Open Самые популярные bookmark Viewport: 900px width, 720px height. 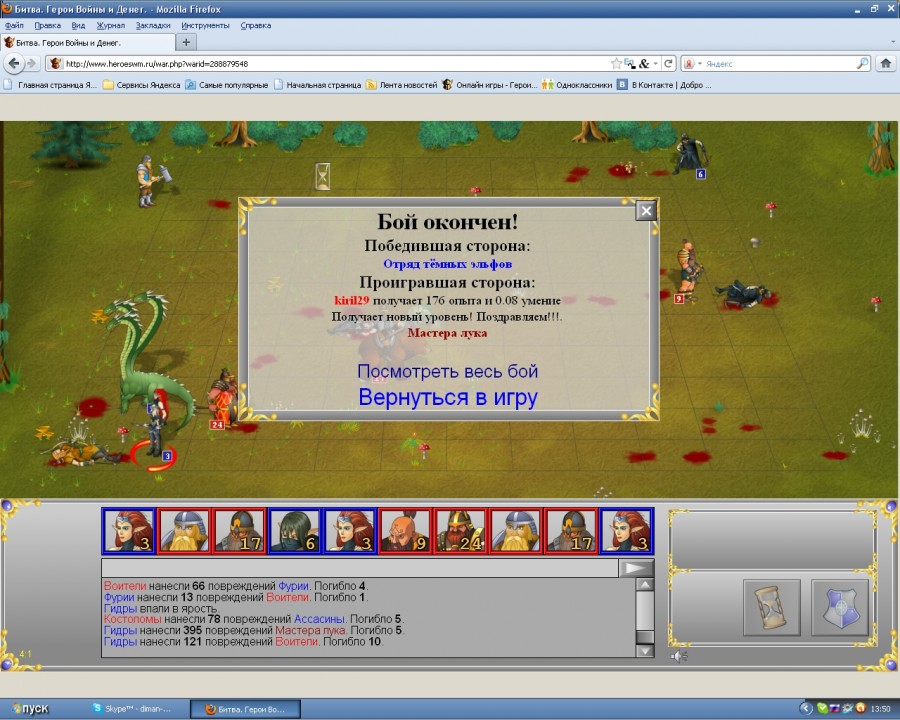227,85
